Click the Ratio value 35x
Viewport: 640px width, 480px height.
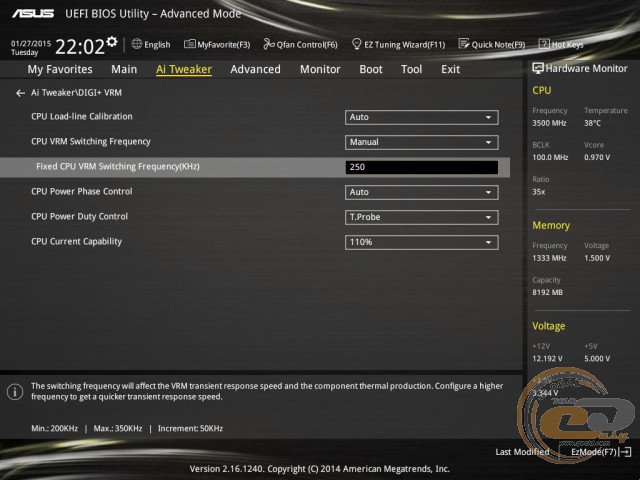(x=538, y=192)
